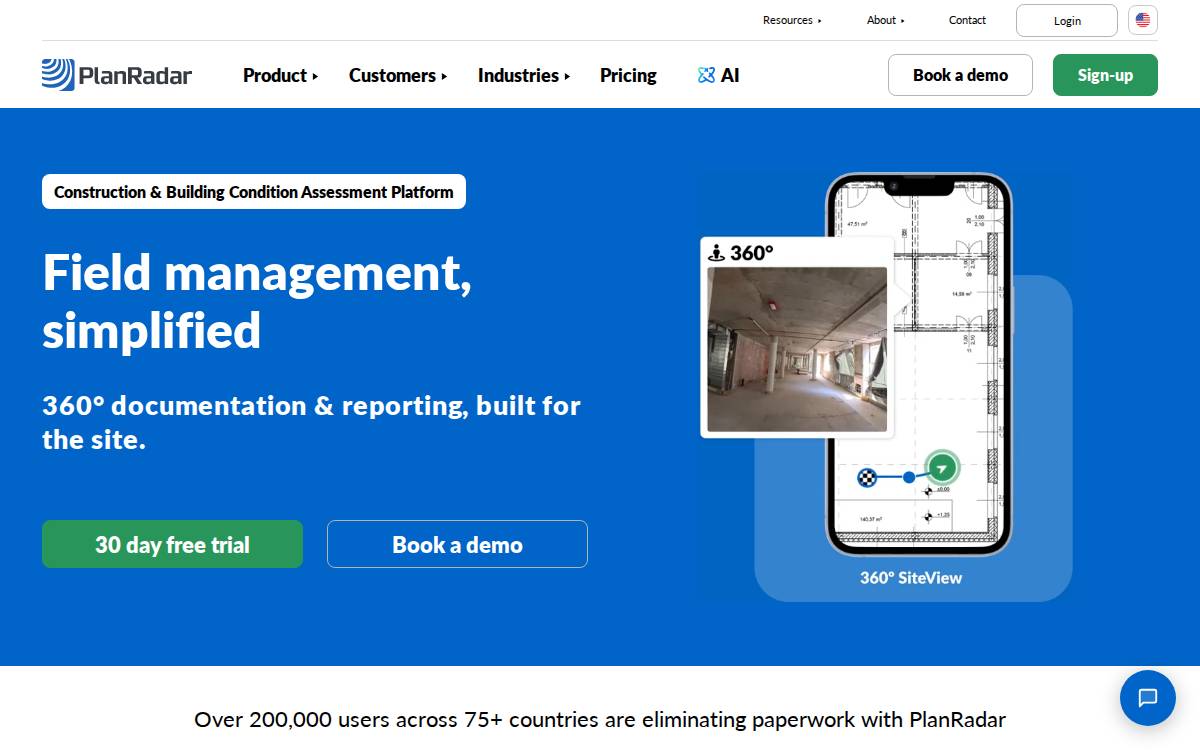
Task: Click the Over 200,000 users text
Action: [x=600, y=719]
